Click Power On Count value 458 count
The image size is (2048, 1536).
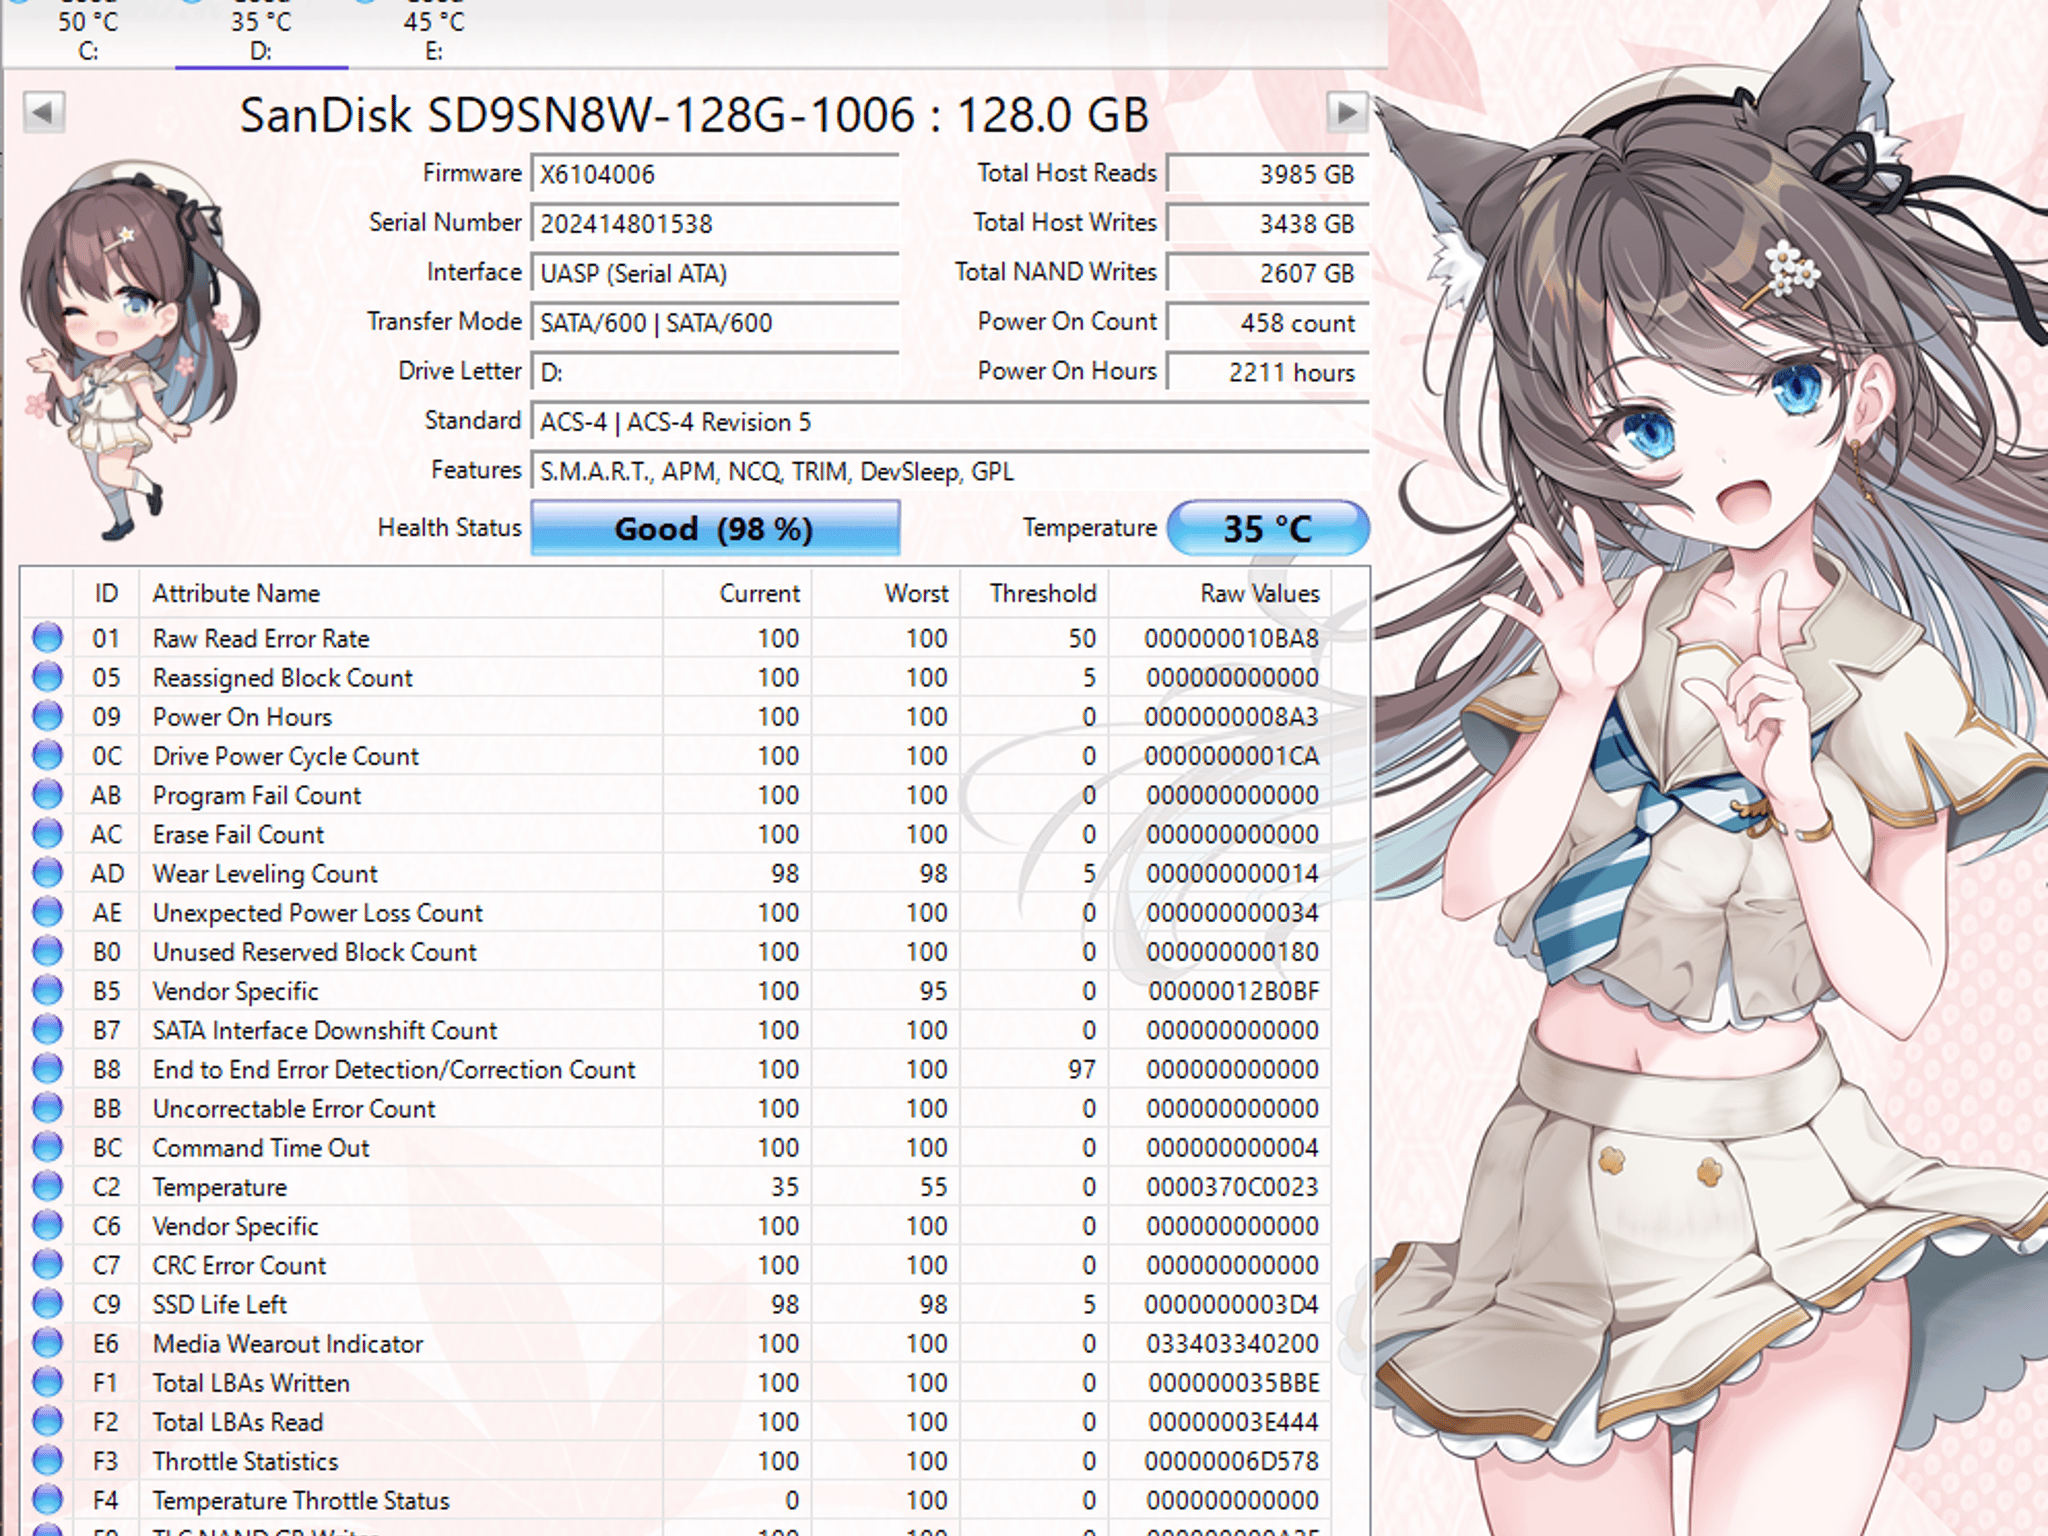[x=1268, y=322]
